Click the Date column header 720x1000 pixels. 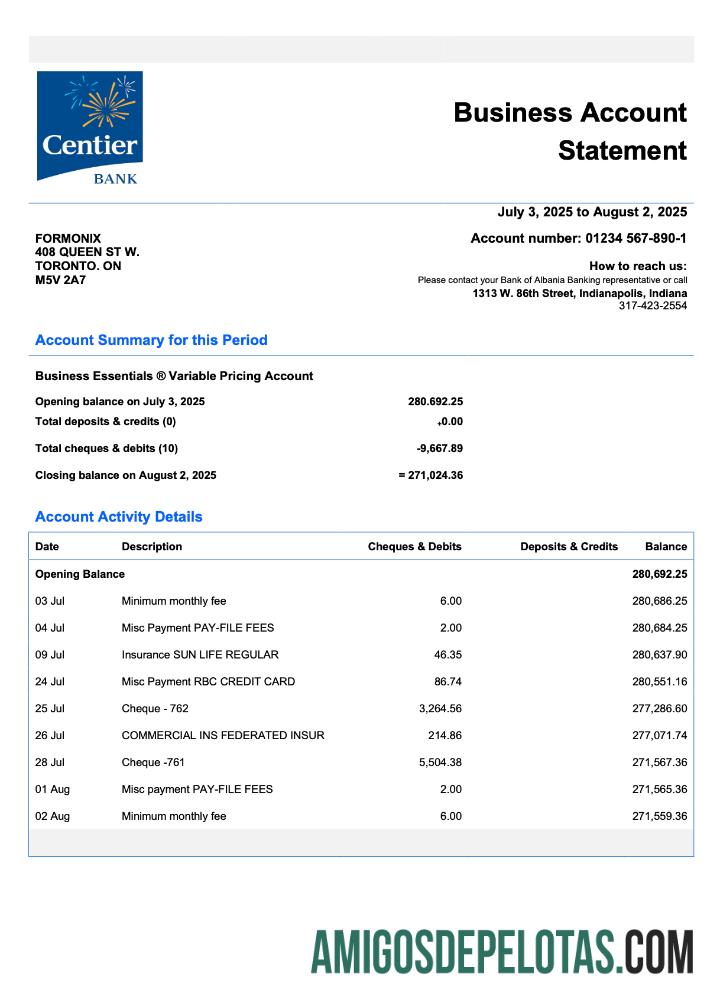pos(47,547)
